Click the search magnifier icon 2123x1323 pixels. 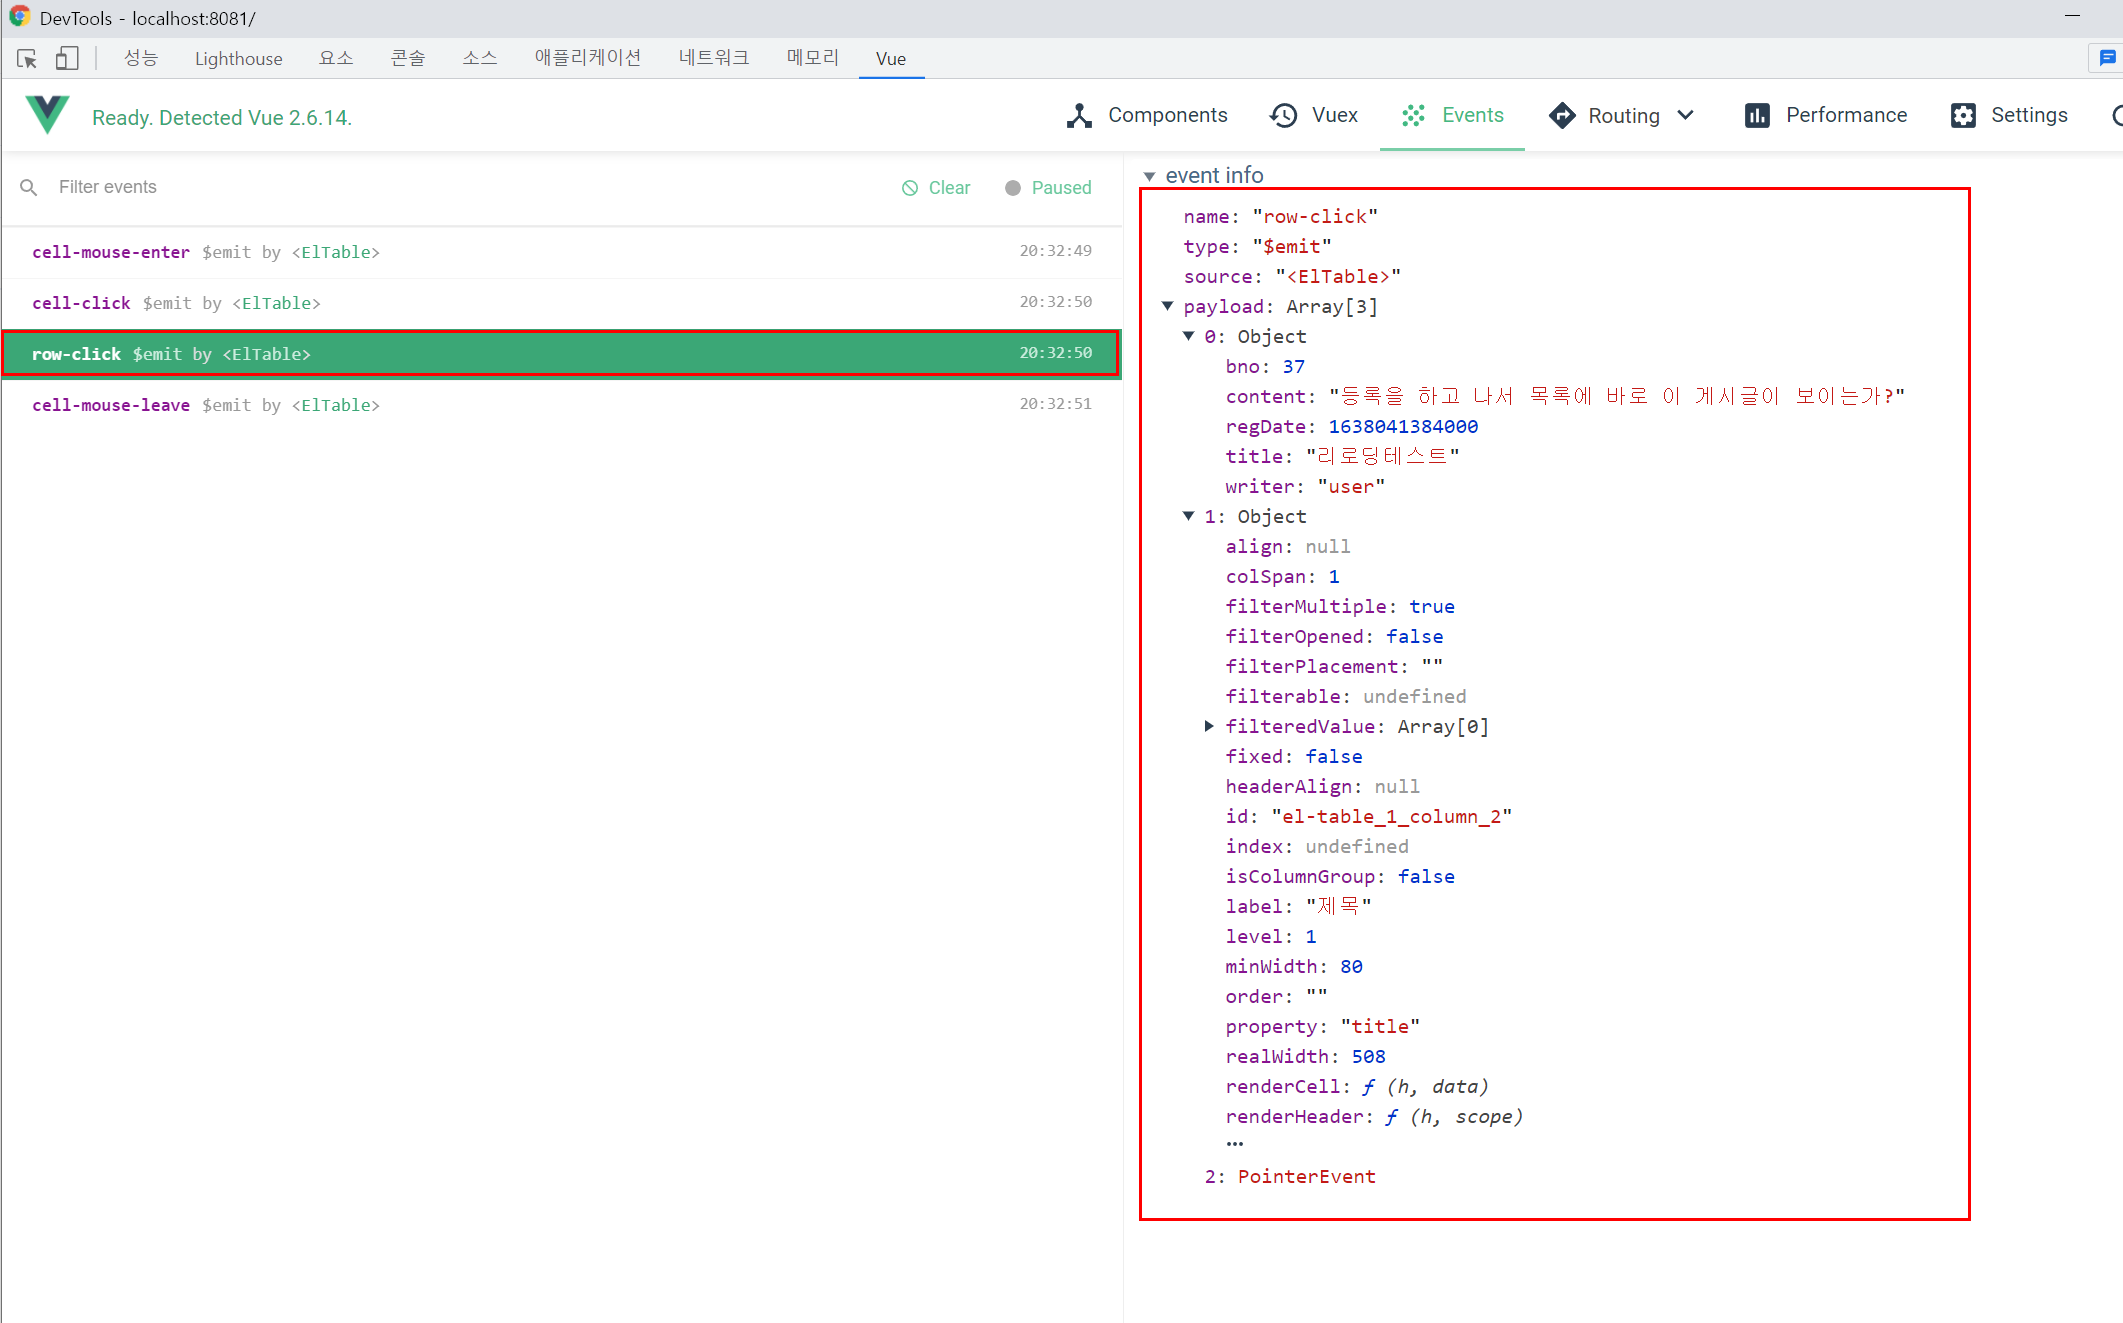tap(29, 187)
